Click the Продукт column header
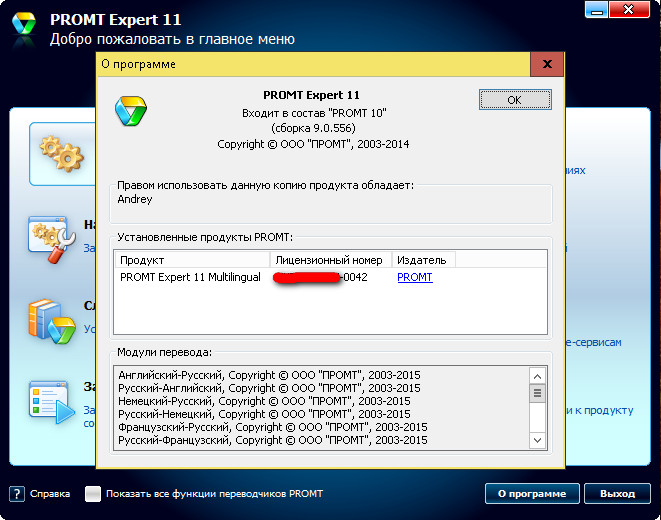This screenshot has width=661, height=520. pyautogui.click(x=192, y=260)
